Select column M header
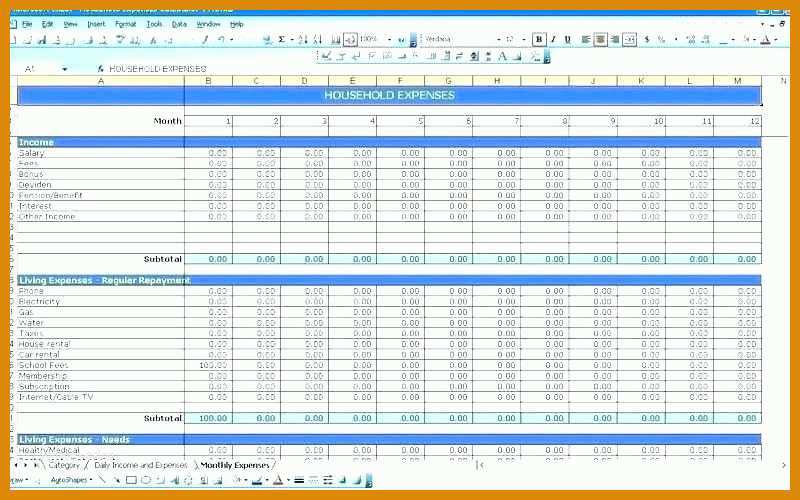The height and width of the screenshot is (500, 800). tap(737, 81)
